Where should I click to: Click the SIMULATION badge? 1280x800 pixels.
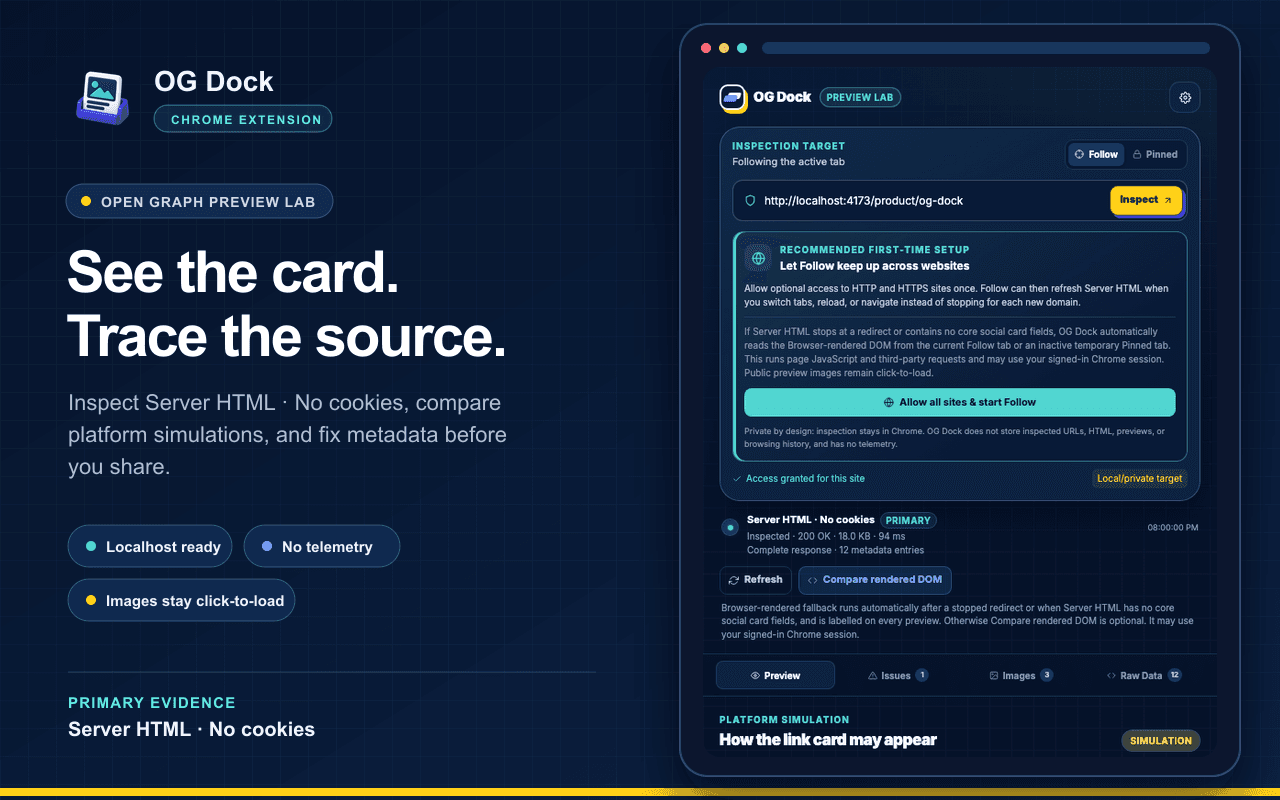coord(1161,741)
